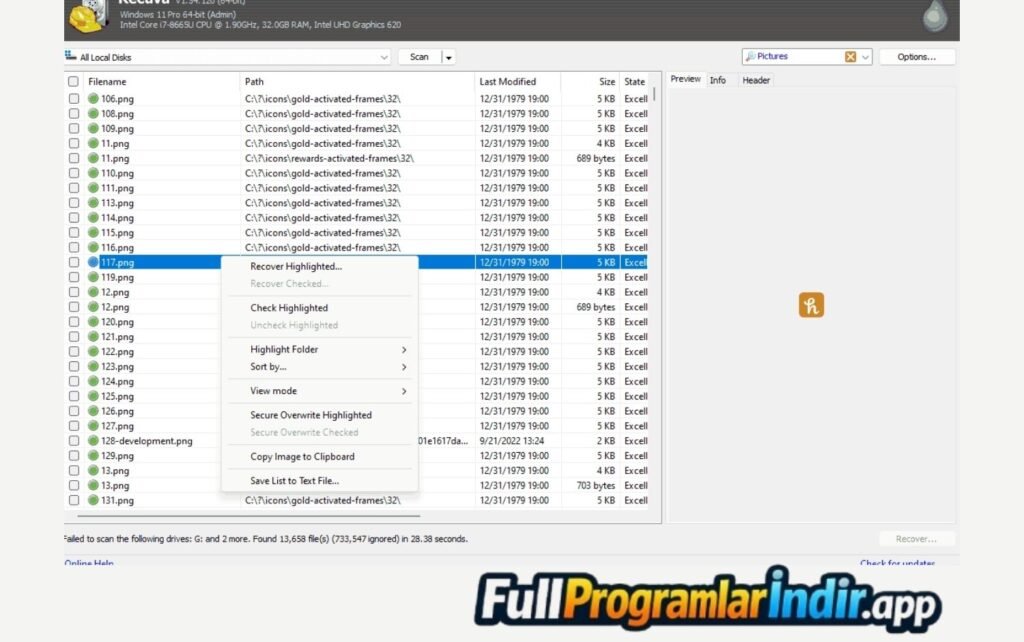
Task: Click the Scan button
Action: point(419,58)
